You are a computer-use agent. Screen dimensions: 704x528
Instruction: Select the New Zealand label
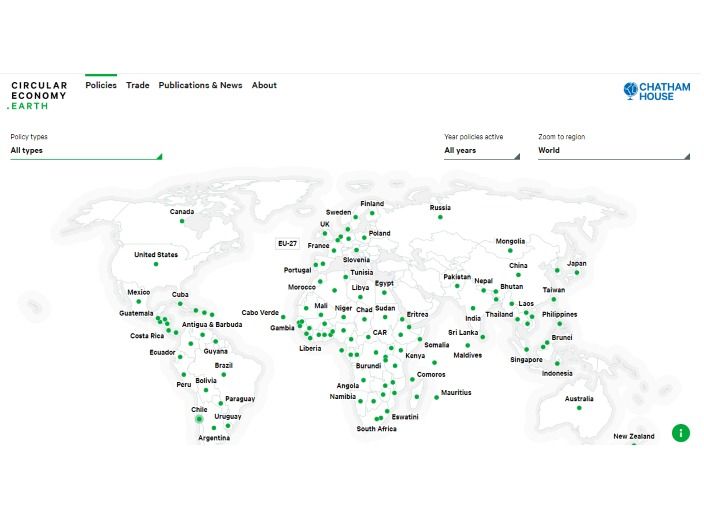[634, 436]
